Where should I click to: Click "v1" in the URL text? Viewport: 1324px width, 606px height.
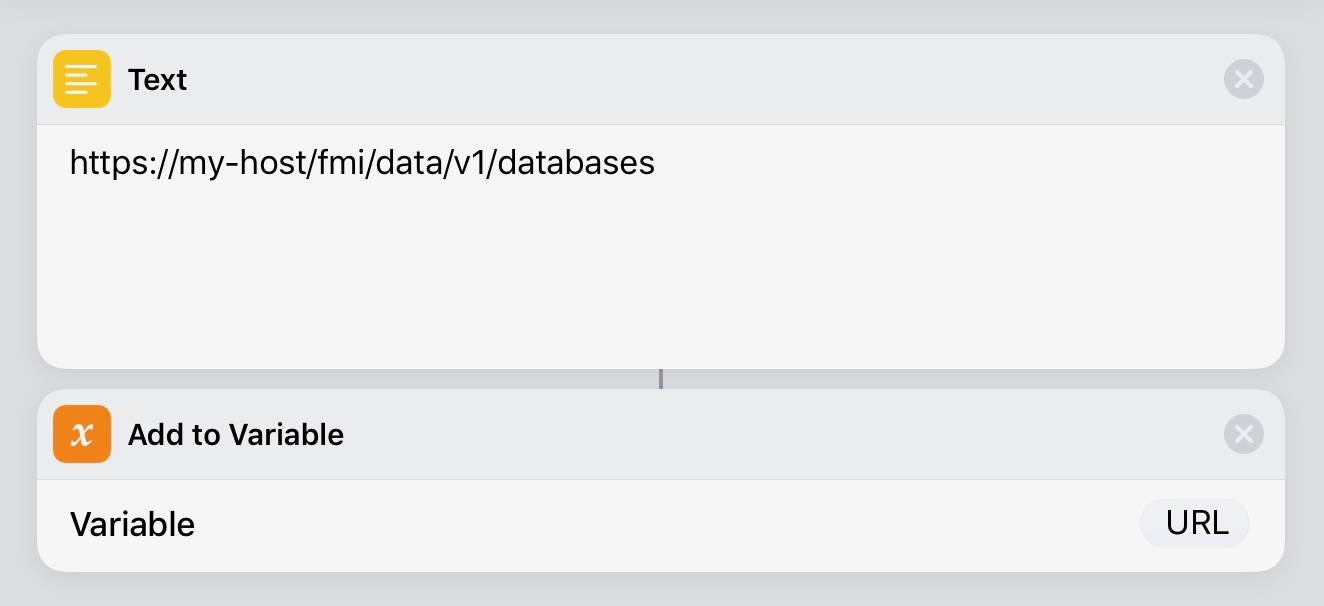(468, 163)
